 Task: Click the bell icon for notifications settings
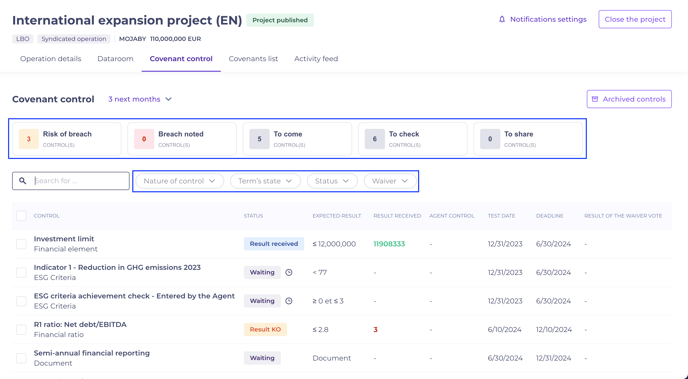point(502,19)
